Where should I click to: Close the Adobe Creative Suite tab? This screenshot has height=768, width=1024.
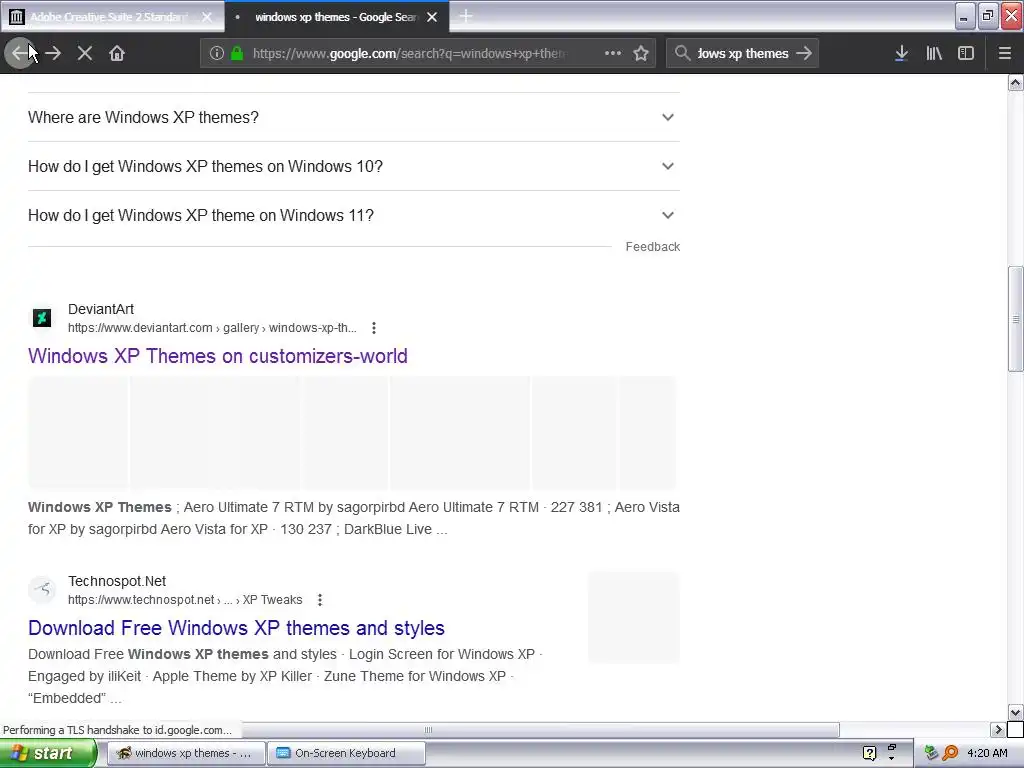[207, 17]
